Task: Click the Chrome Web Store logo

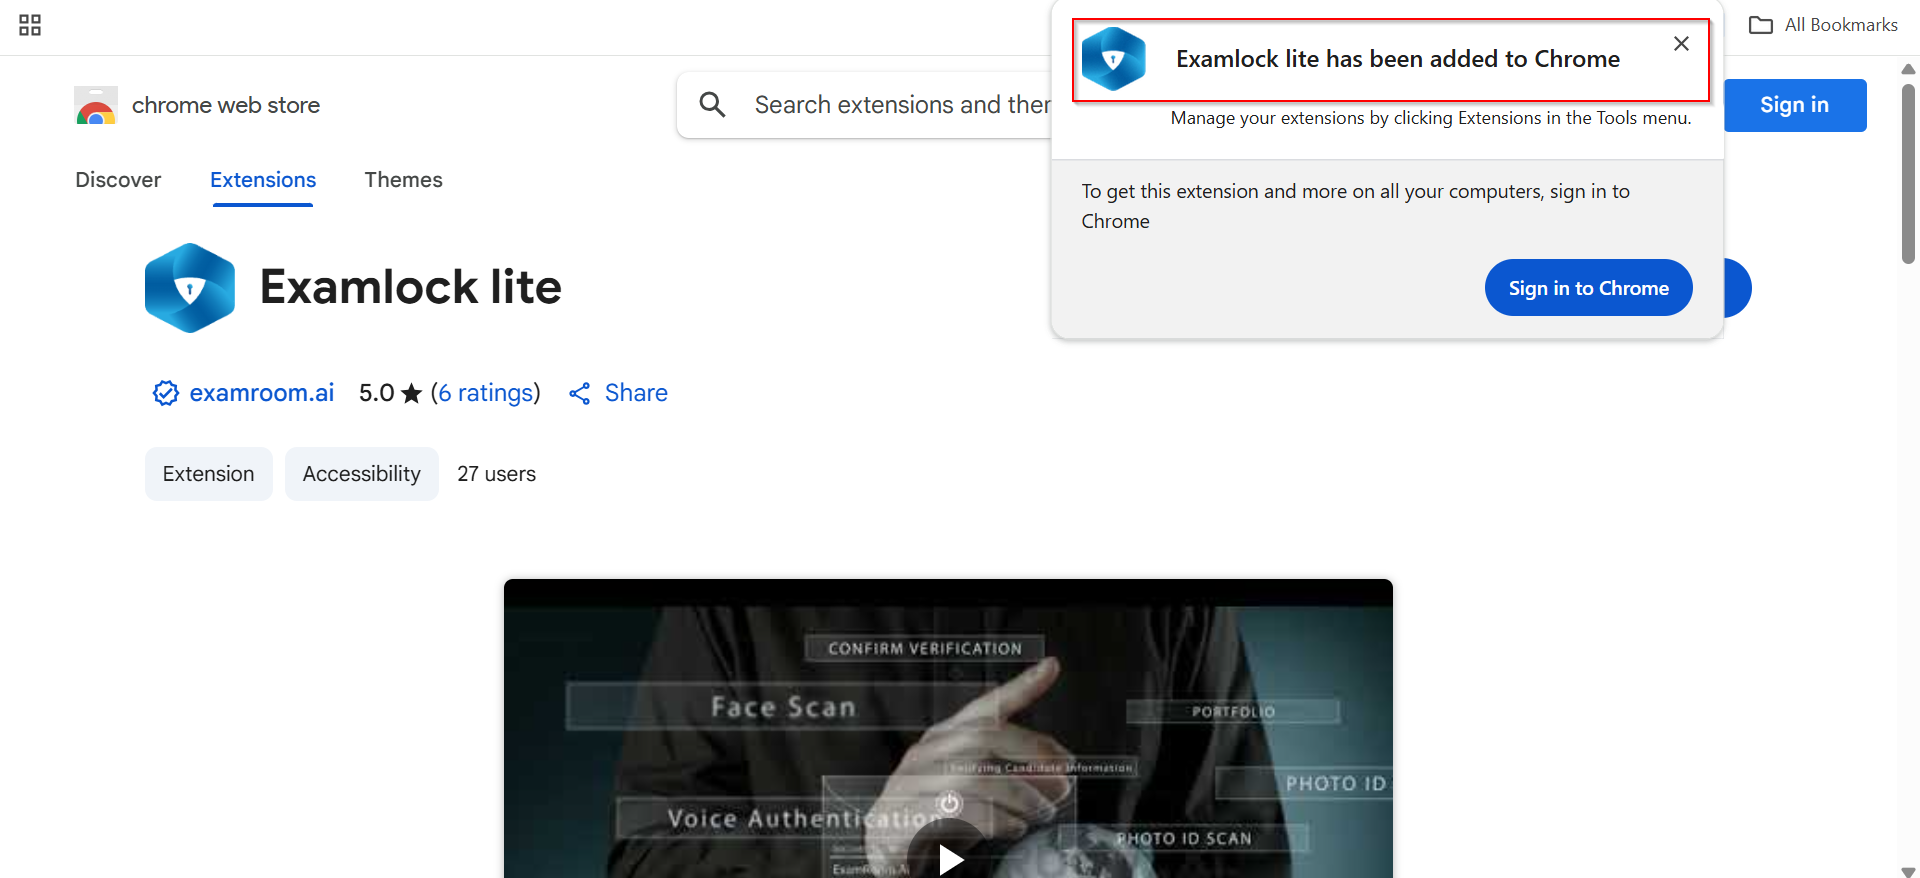Action: point(96,105)
